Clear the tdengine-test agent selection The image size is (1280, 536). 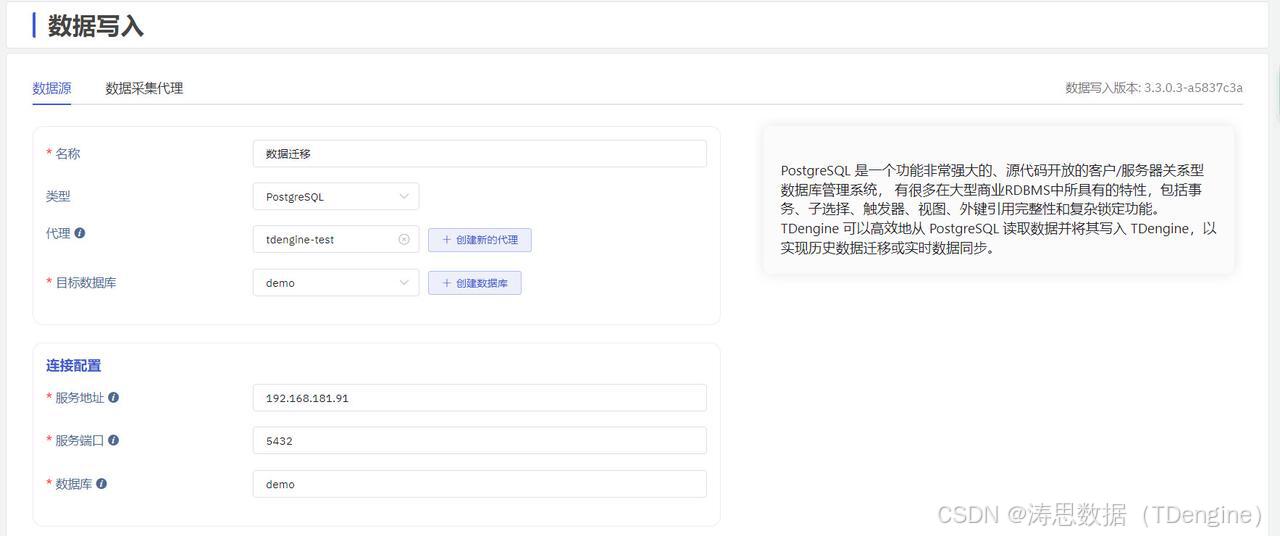(x=404, y=239)
